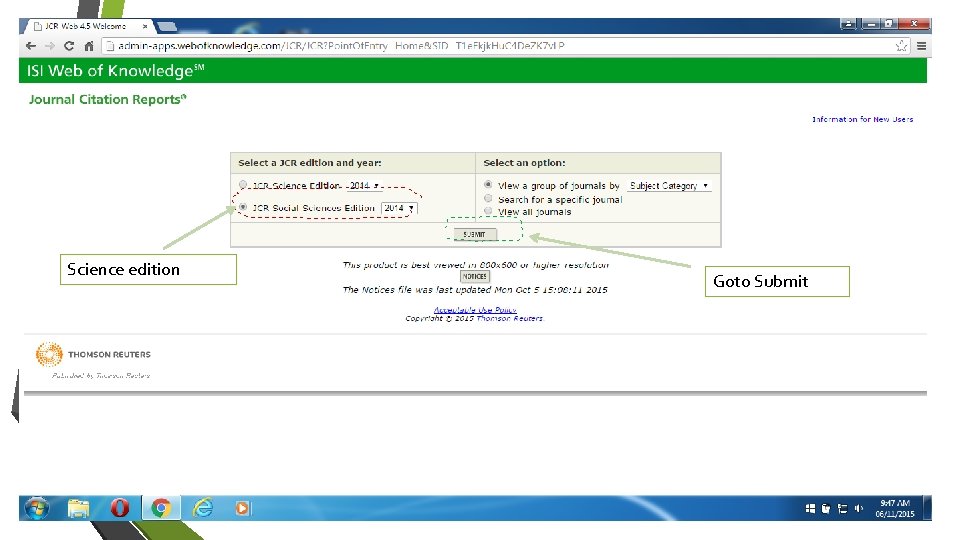Switch to Chrome in the taskbar
Screen dimensions: 960x540
[161, 508]
